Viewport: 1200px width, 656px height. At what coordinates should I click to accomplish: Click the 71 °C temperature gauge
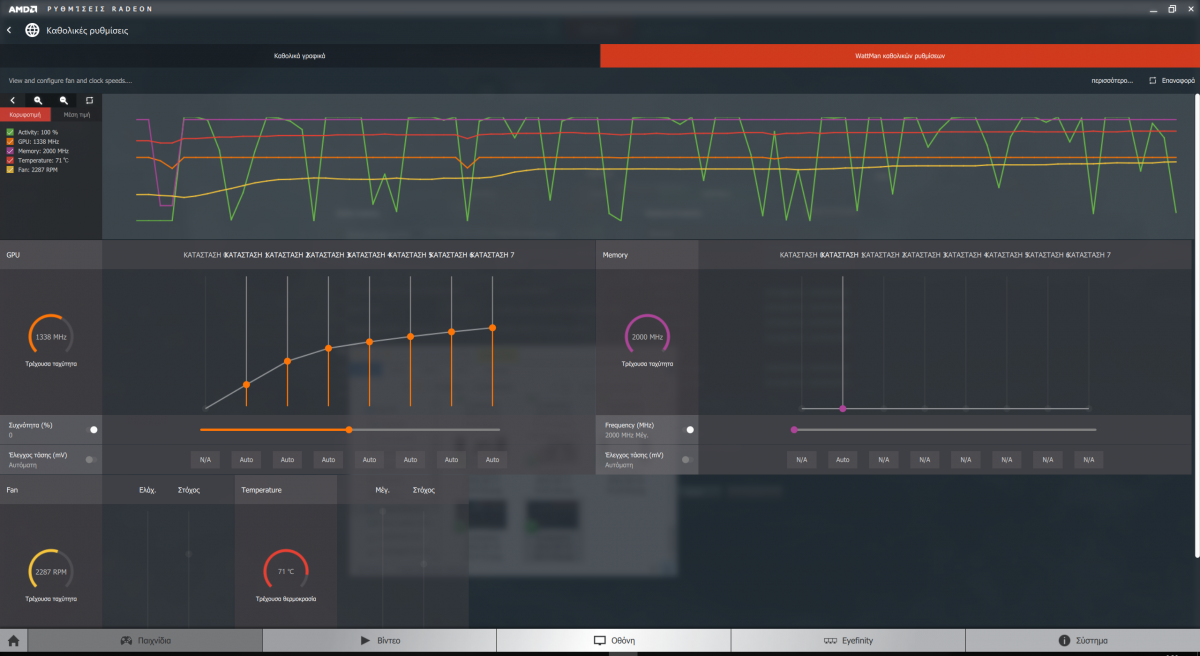pos(286,571)
